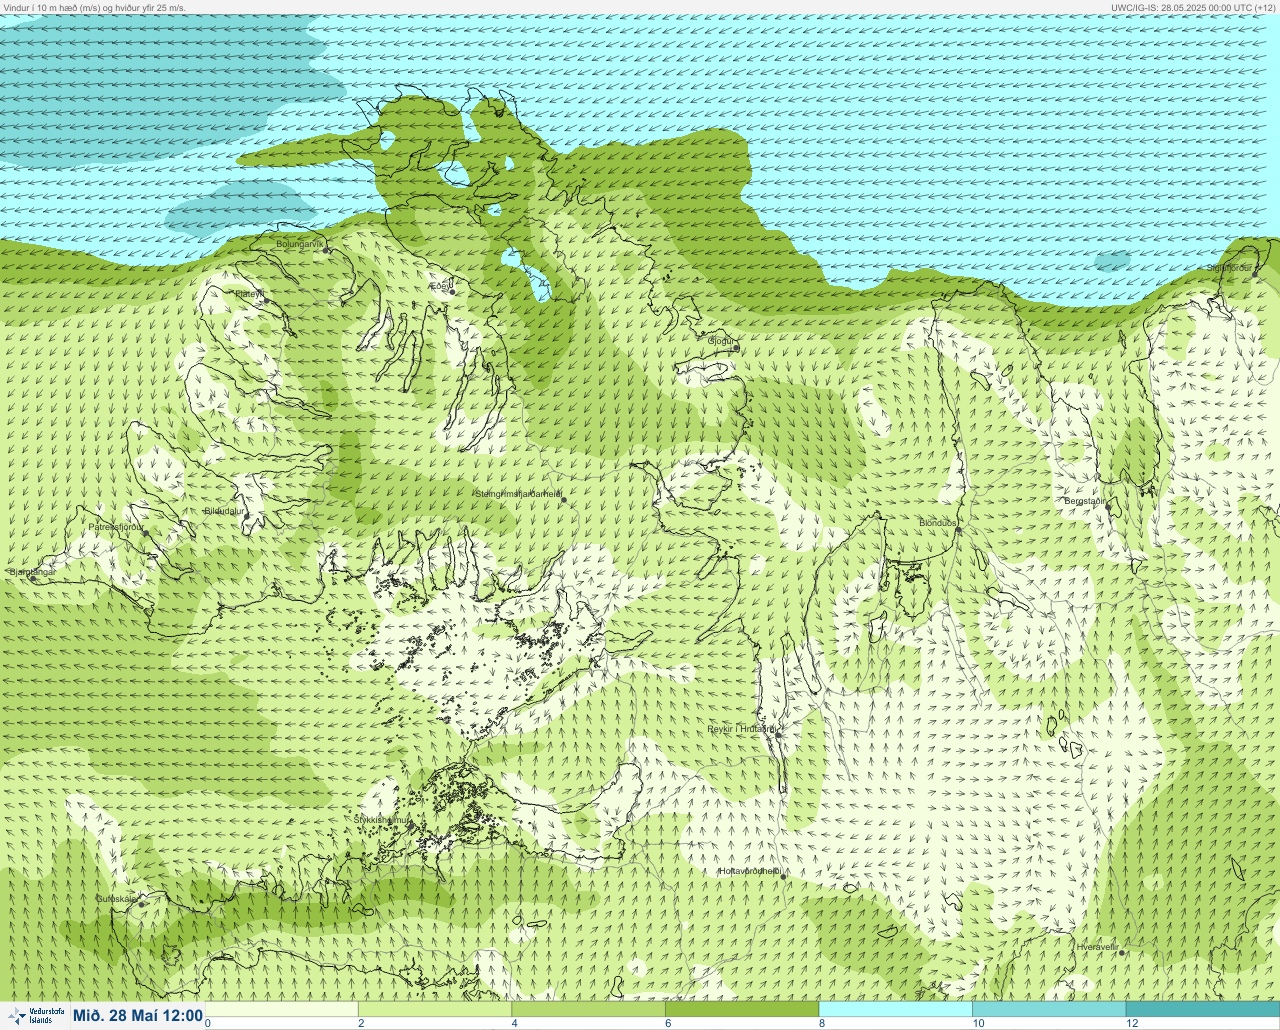Click the legend value '6'

pos(668,1023)
